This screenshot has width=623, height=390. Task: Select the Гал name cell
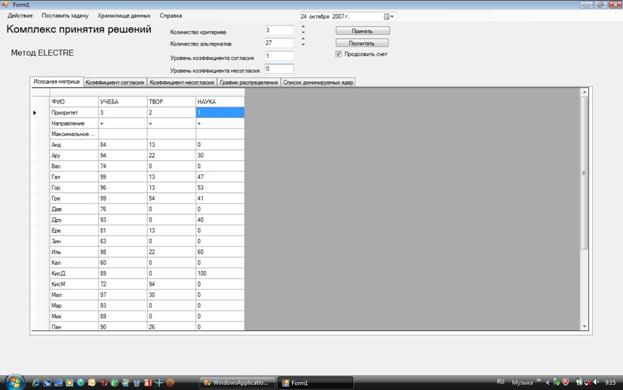74,177
